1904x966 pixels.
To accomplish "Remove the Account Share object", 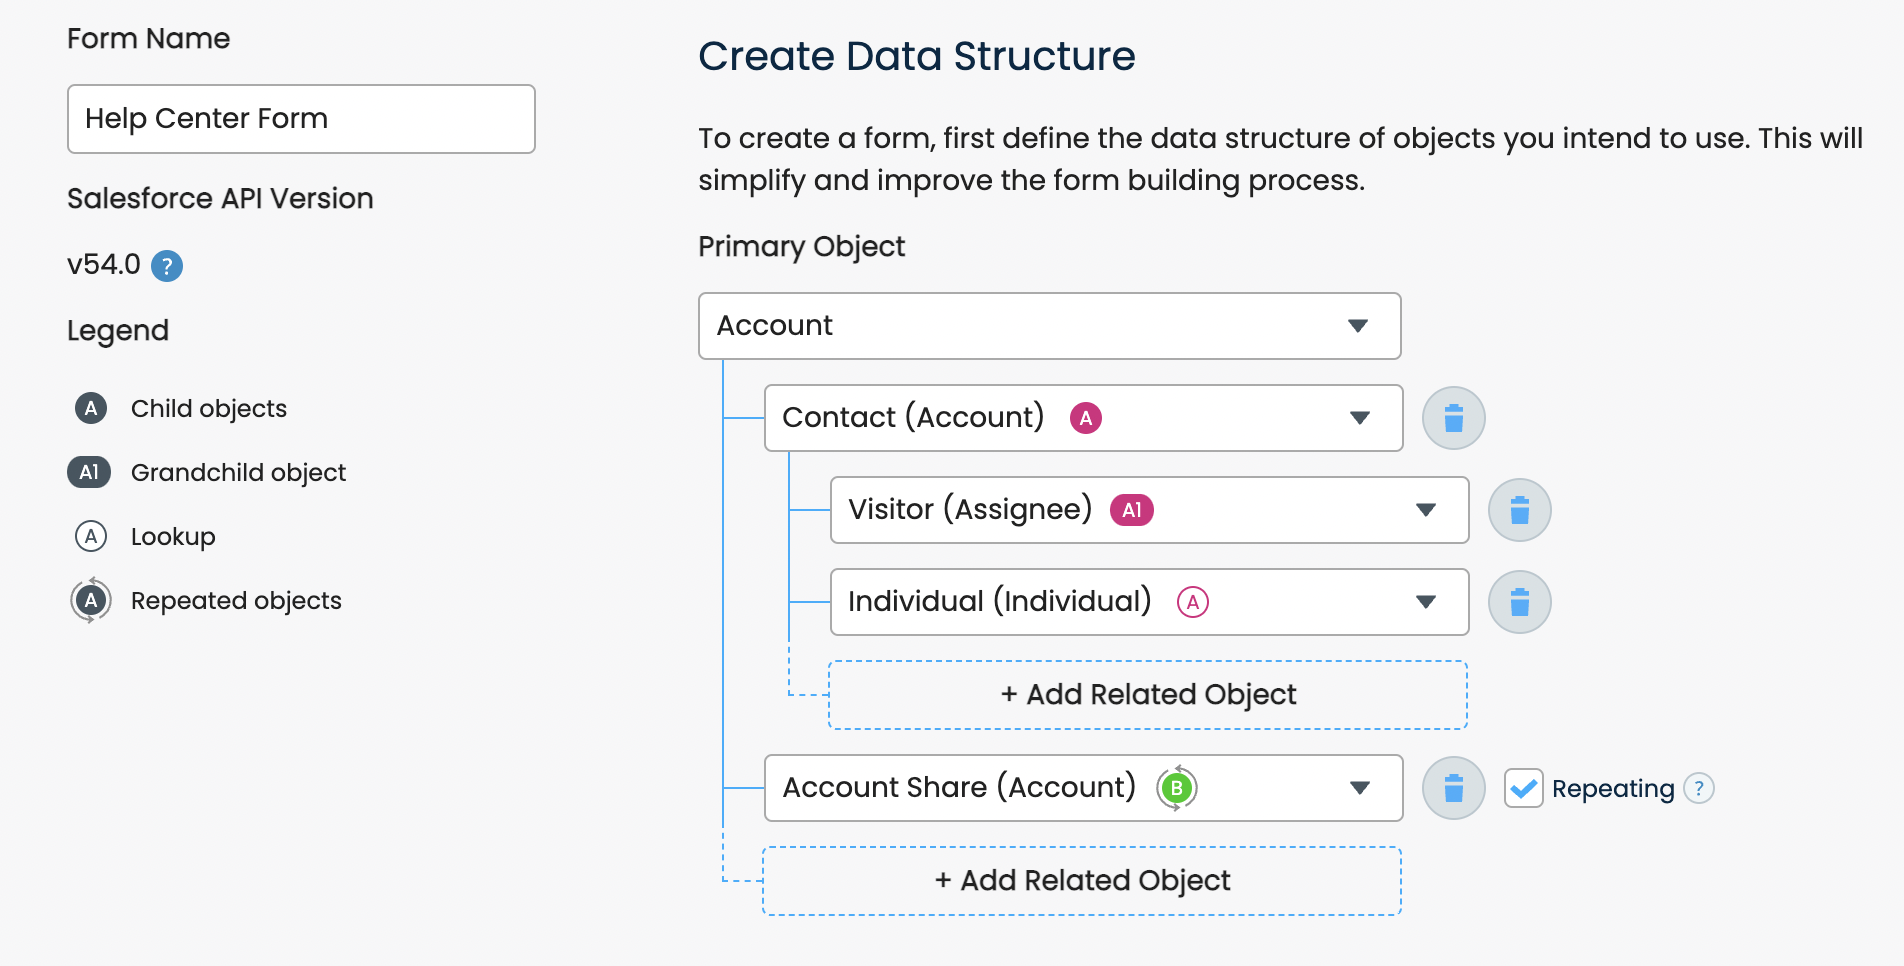I will (x=1453, y=788).
